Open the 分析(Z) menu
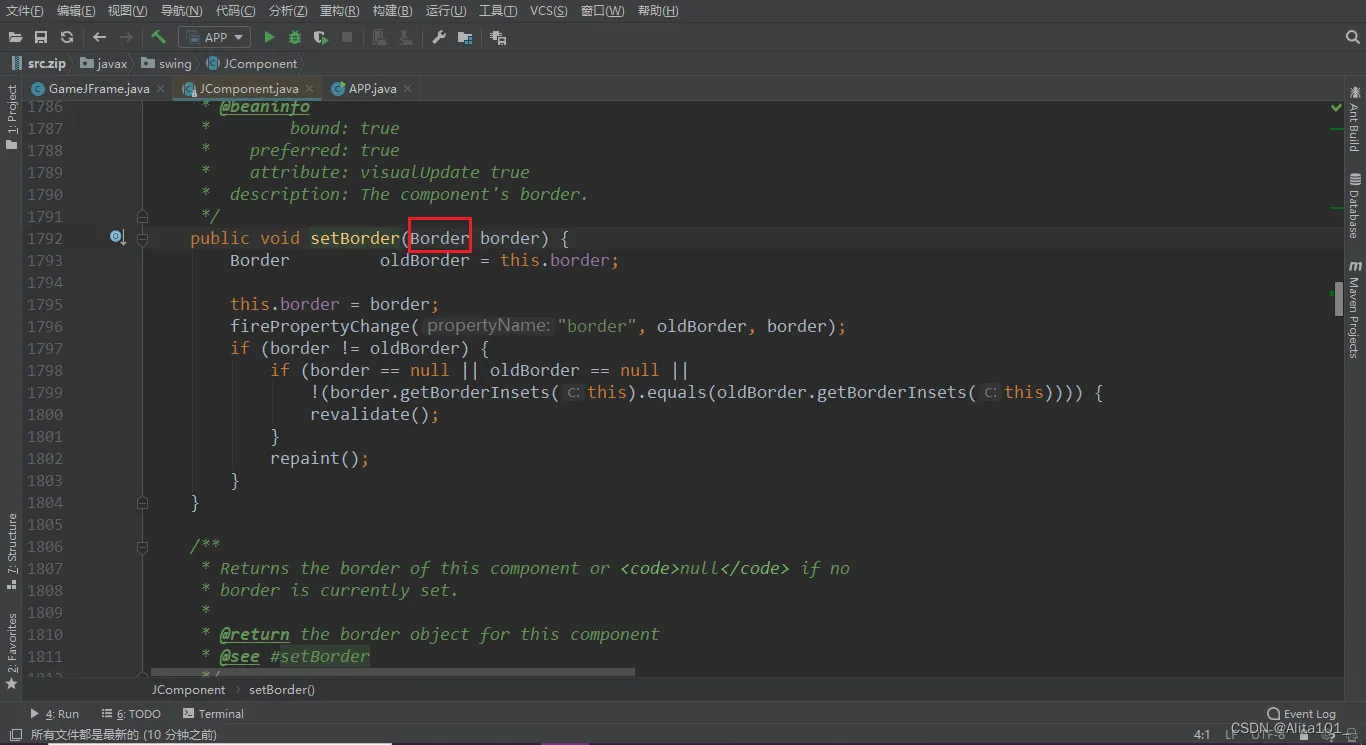This screenshot has height=745, width=1366. [288, 11]
